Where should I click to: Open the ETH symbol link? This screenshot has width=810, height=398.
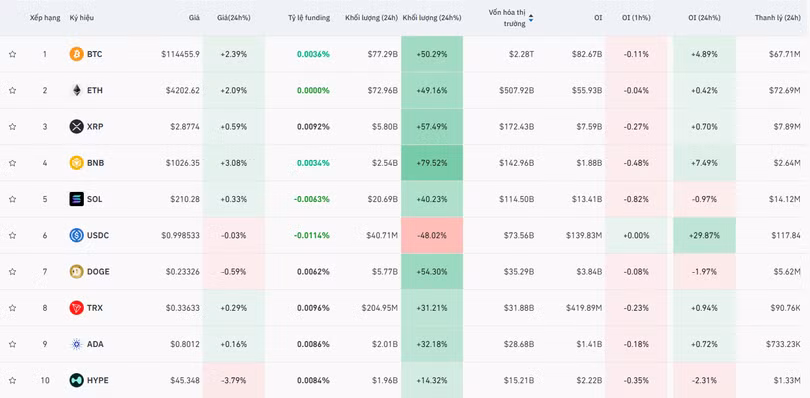pos(95,90)
